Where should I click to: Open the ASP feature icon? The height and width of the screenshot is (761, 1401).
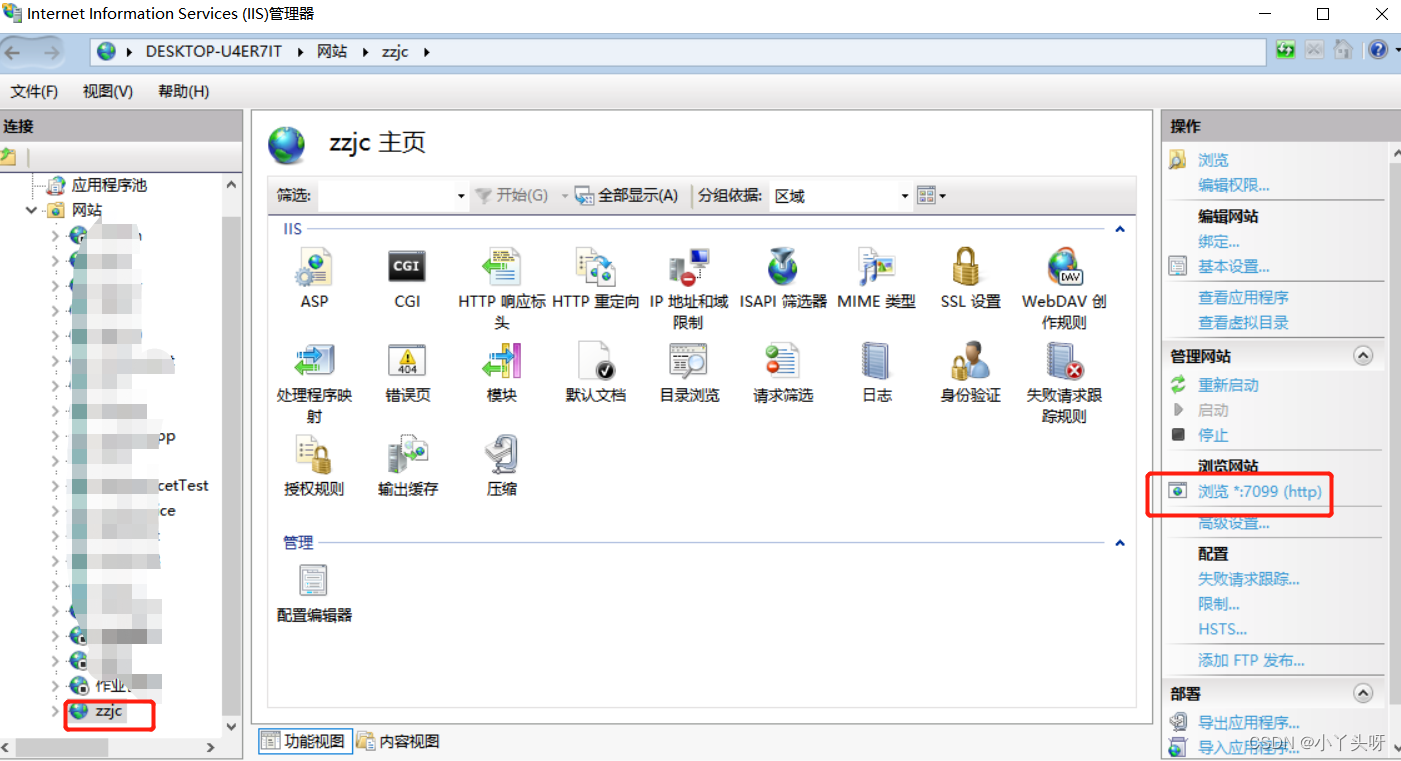(x=314, y=279)
